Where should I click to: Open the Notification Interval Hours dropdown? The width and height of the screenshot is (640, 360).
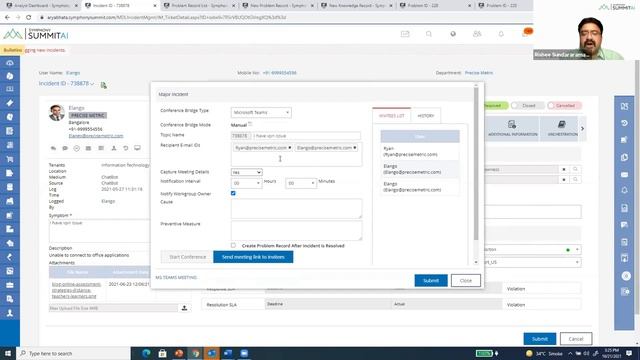(x=246, y=183)
